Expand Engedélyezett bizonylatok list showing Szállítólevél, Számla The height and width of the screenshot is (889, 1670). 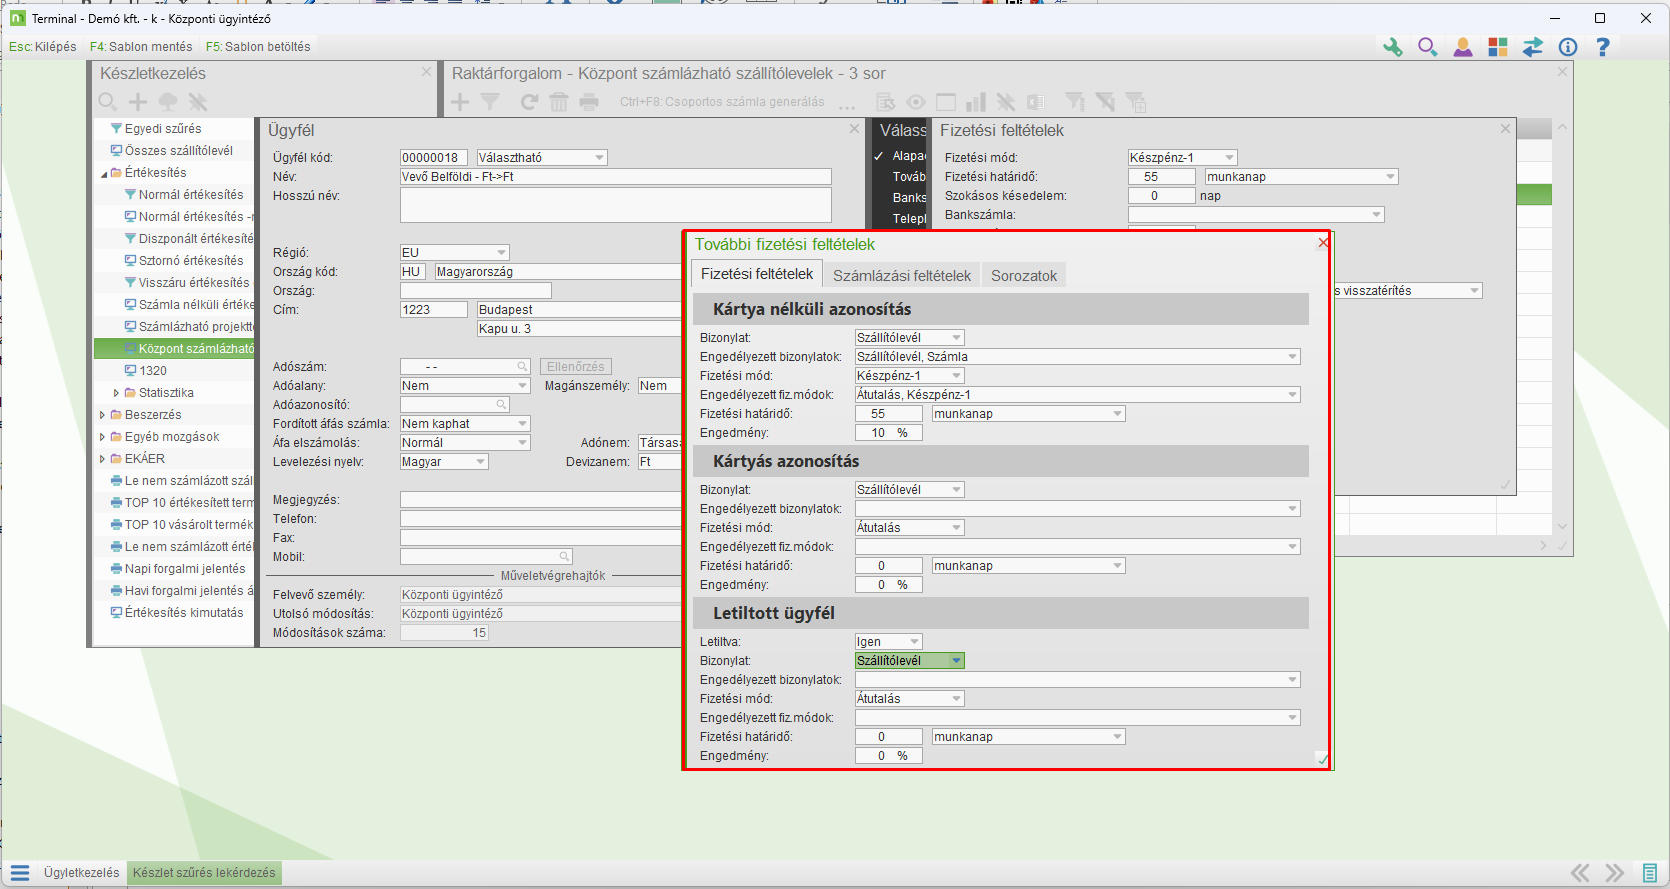1292,357
